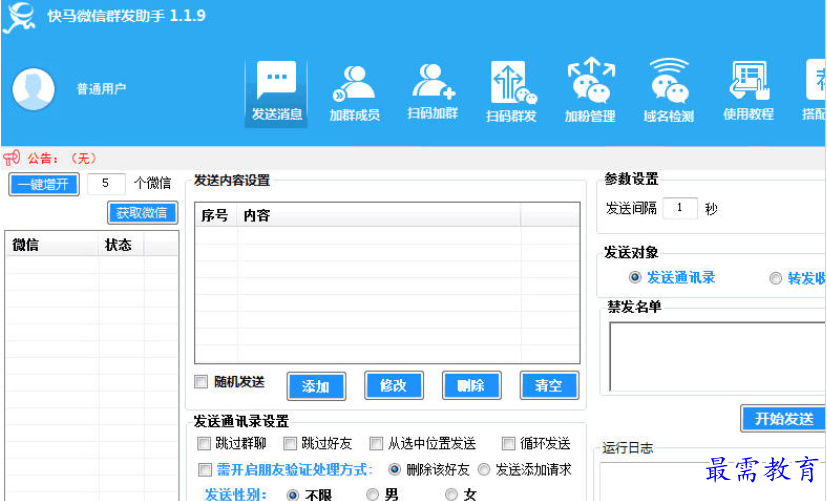Click the 运行日志 label
This screenshot has width=827, height=501.
click(x=628, y=448)
